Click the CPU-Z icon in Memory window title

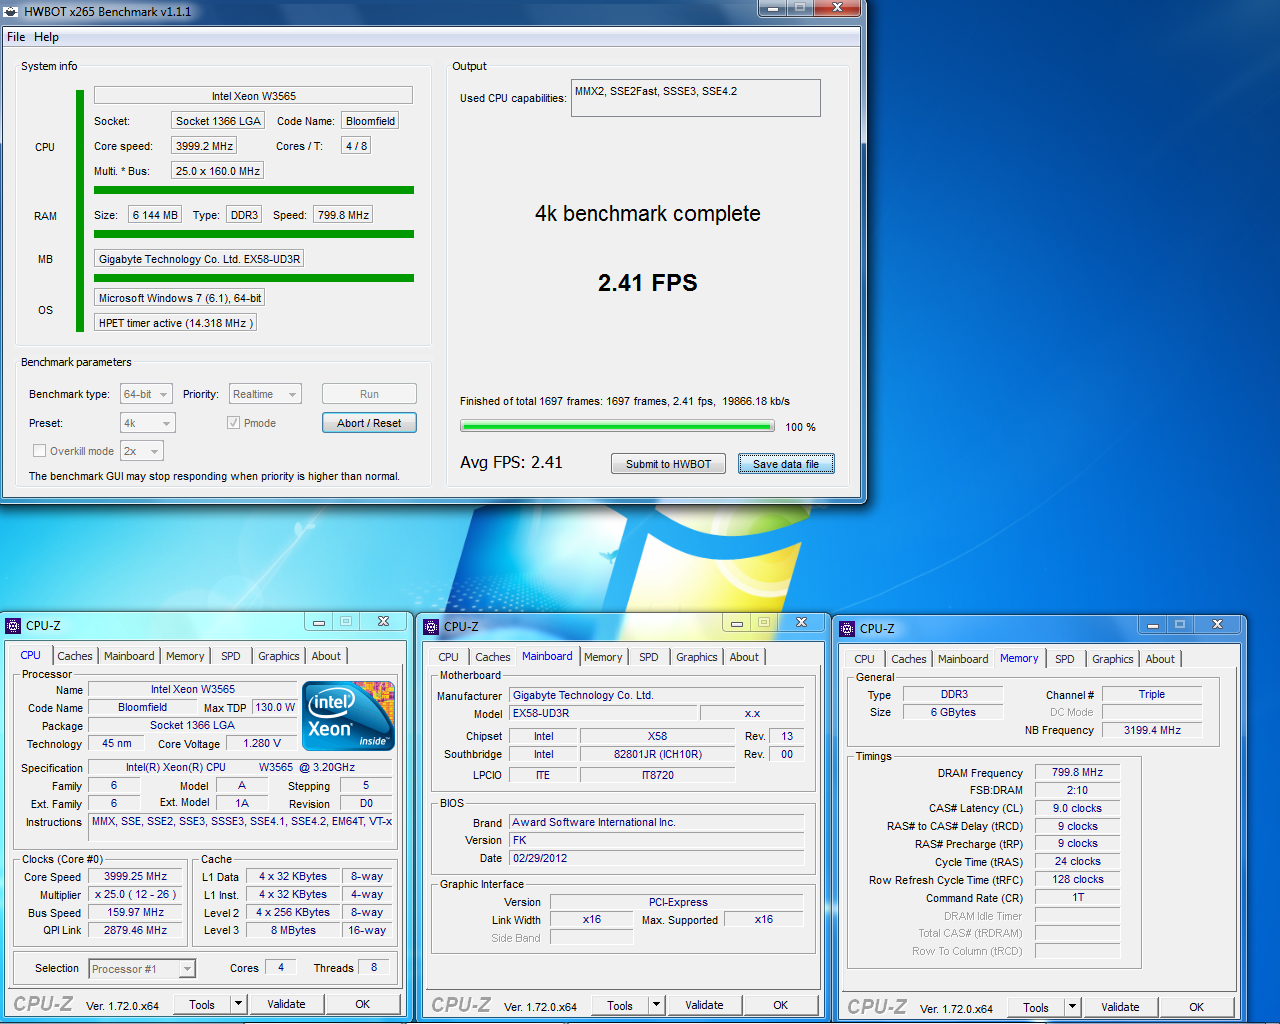click(x=847, y=629)
